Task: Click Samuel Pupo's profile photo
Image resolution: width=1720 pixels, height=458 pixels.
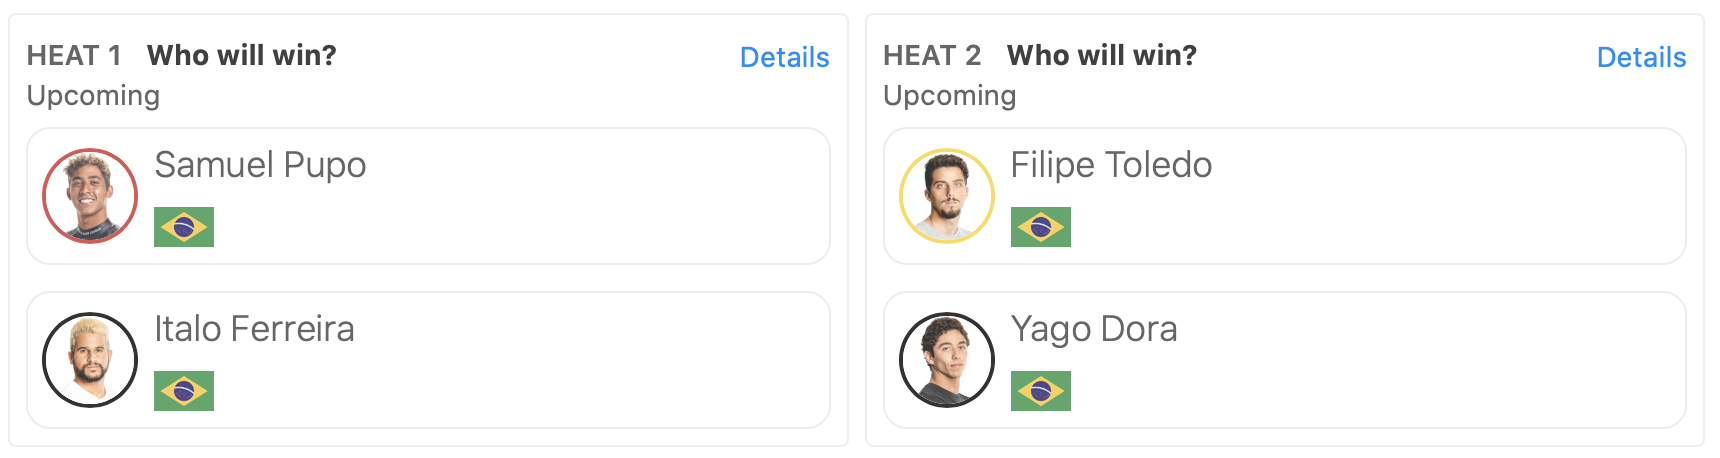Action: point(90,196)
